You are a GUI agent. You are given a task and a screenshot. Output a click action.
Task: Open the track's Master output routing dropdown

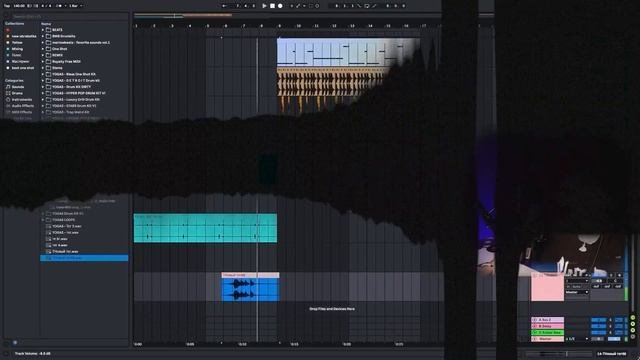(577, 292)
